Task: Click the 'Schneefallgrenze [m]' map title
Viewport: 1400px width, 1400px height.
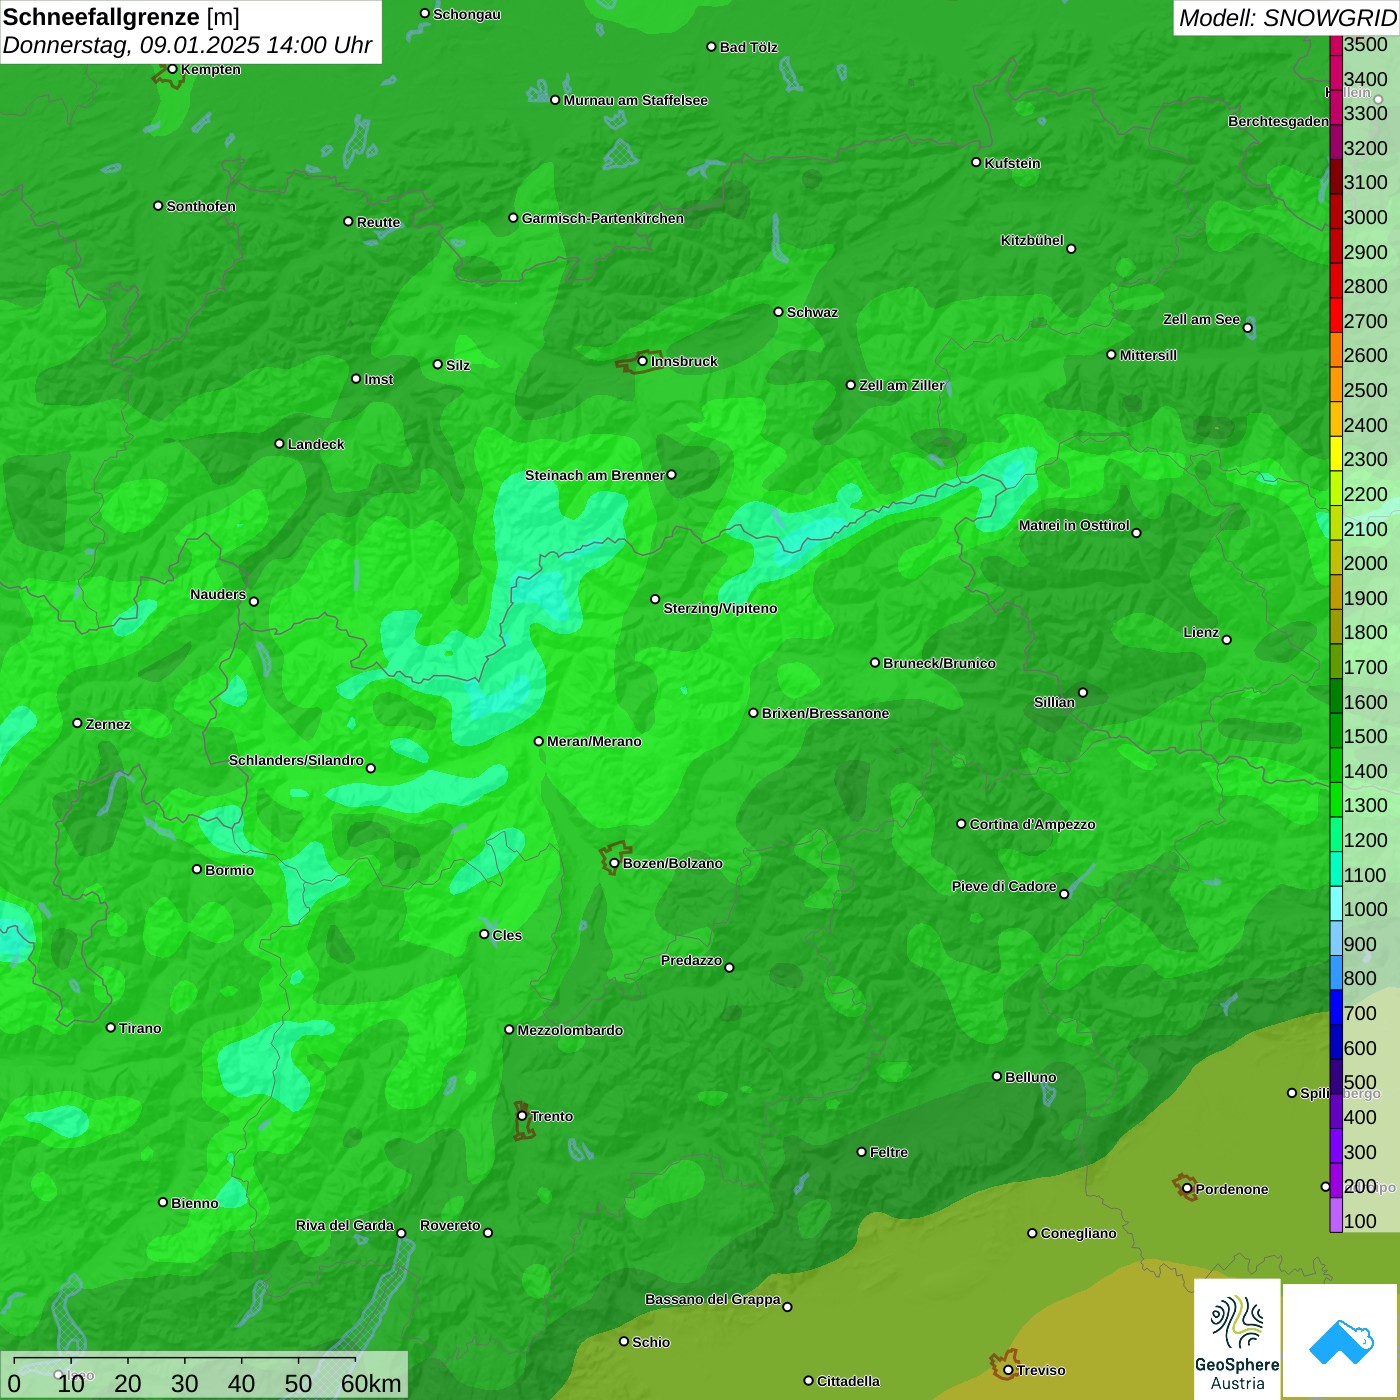Action: coord(121,17)
